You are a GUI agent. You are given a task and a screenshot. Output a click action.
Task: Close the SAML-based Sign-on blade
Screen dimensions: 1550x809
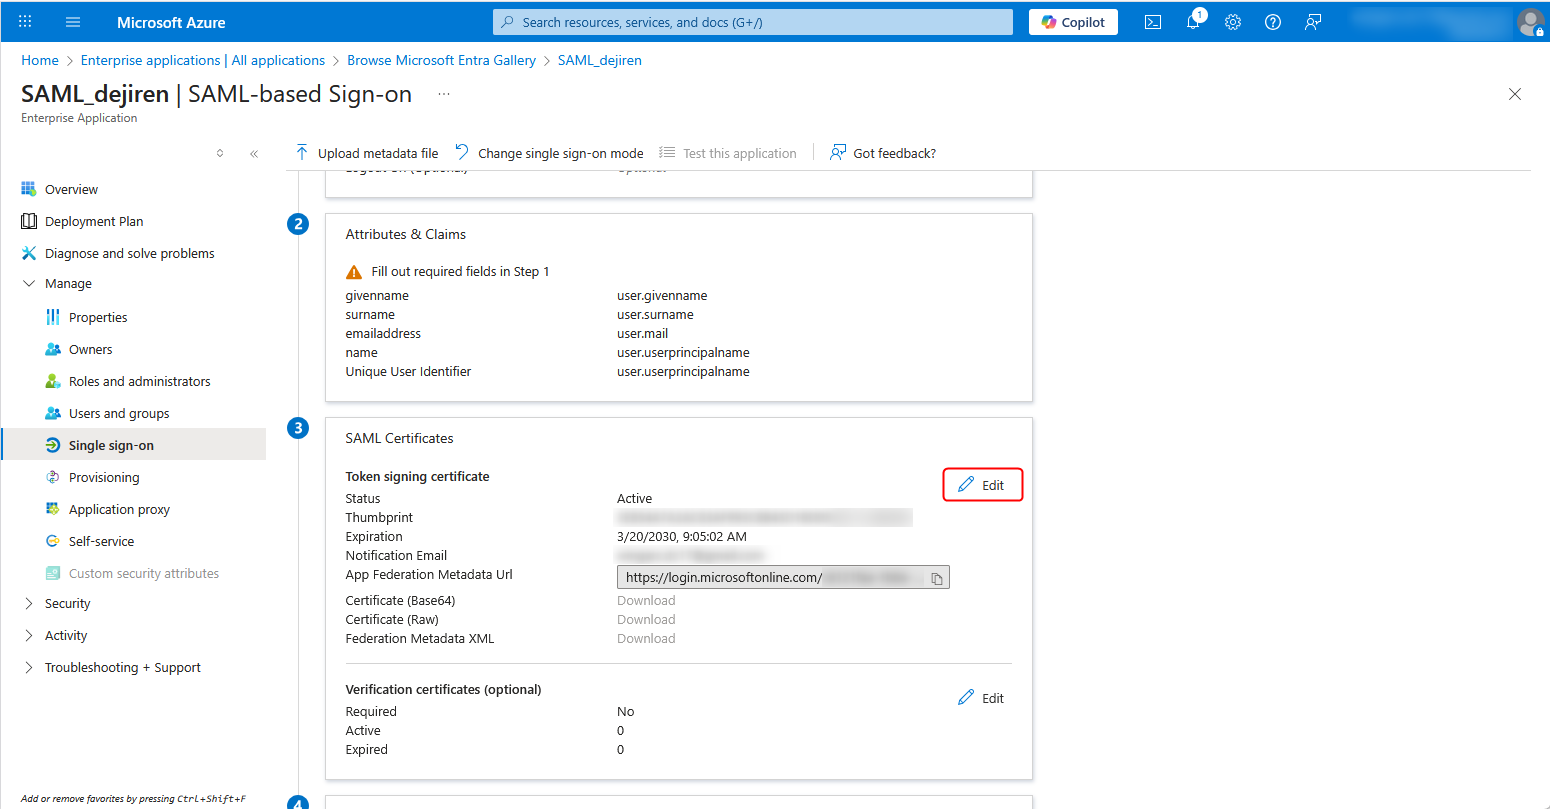(x=1515, y=94)
